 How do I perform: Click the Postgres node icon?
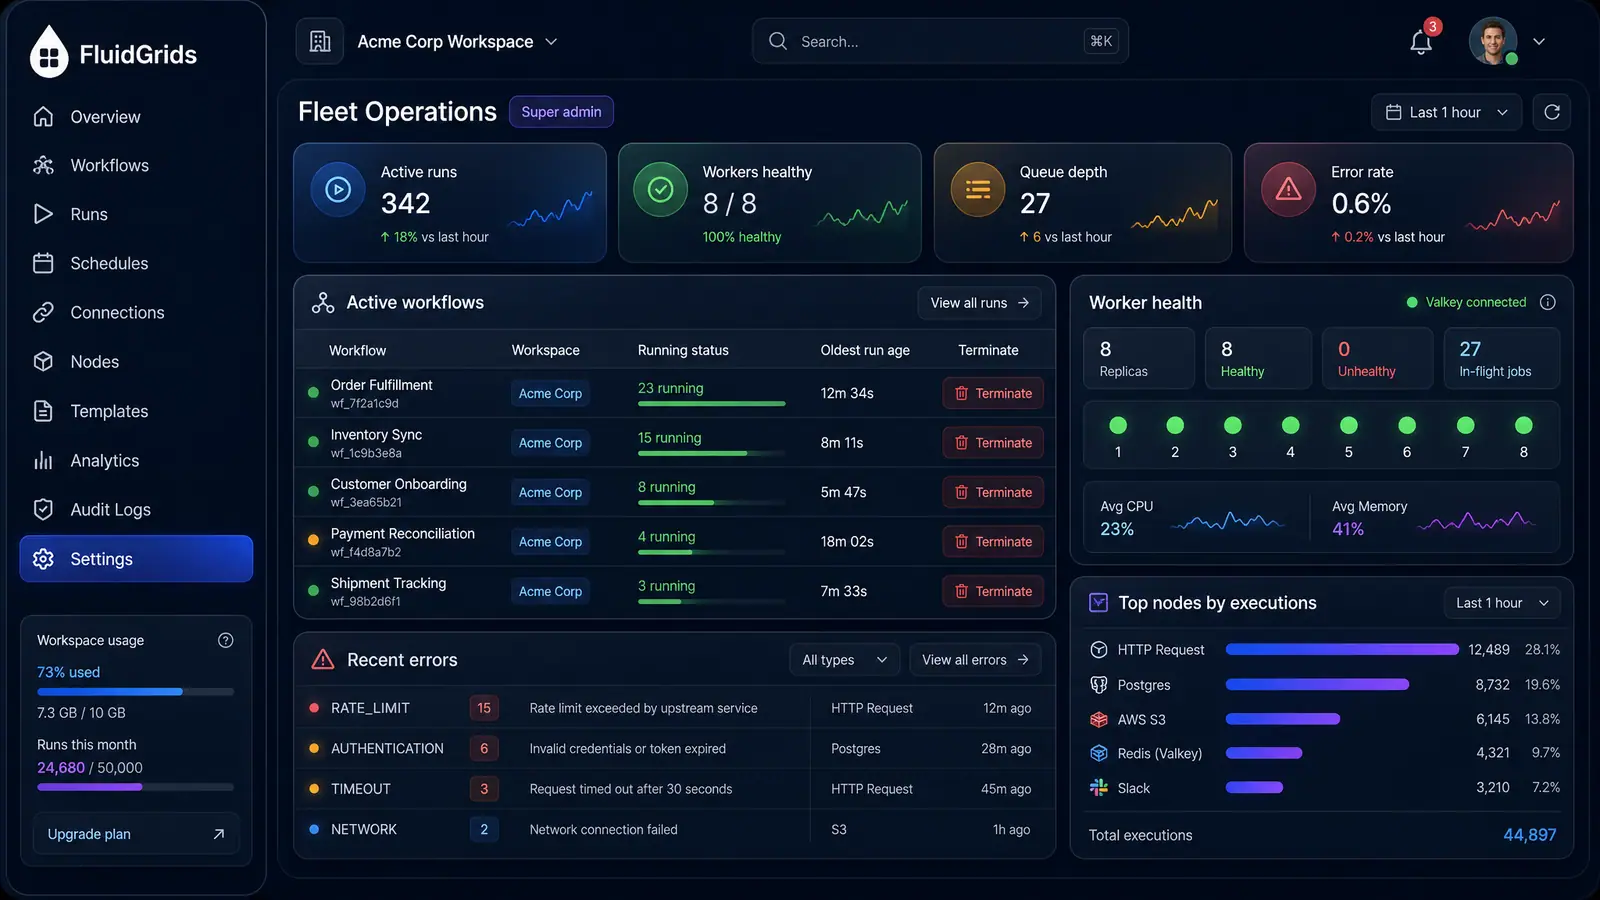pyautogui.click(x=1099, y=685)
